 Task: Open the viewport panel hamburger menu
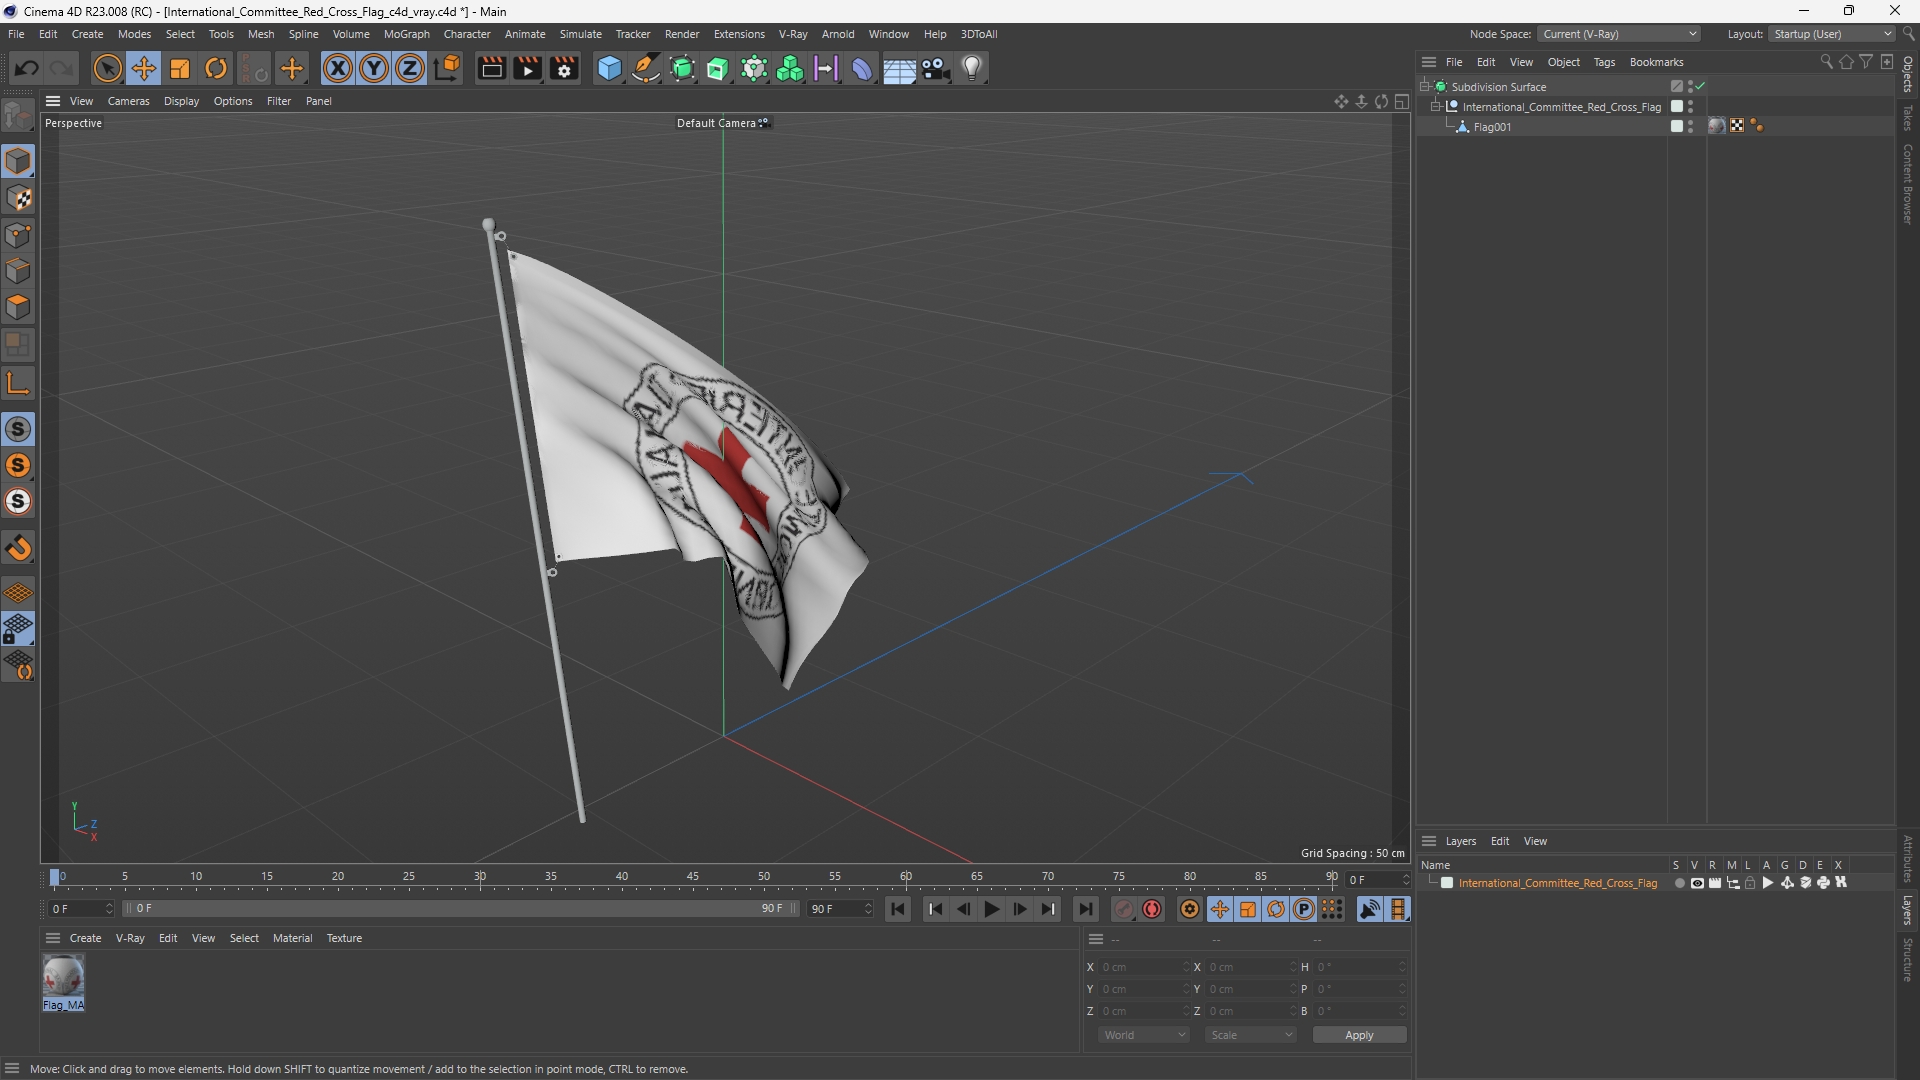point(53,101)
